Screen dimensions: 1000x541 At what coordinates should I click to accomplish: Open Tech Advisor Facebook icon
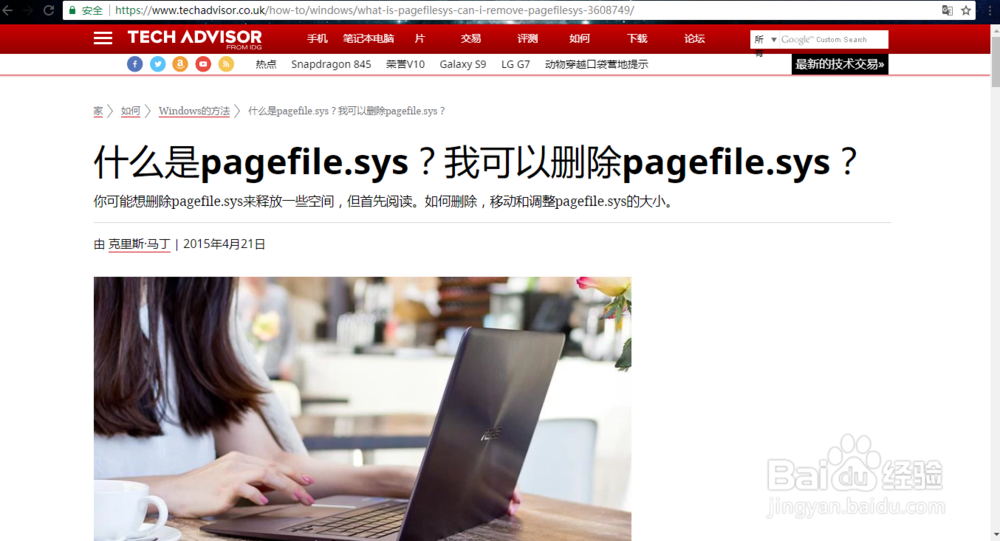(x=135, y=64)
